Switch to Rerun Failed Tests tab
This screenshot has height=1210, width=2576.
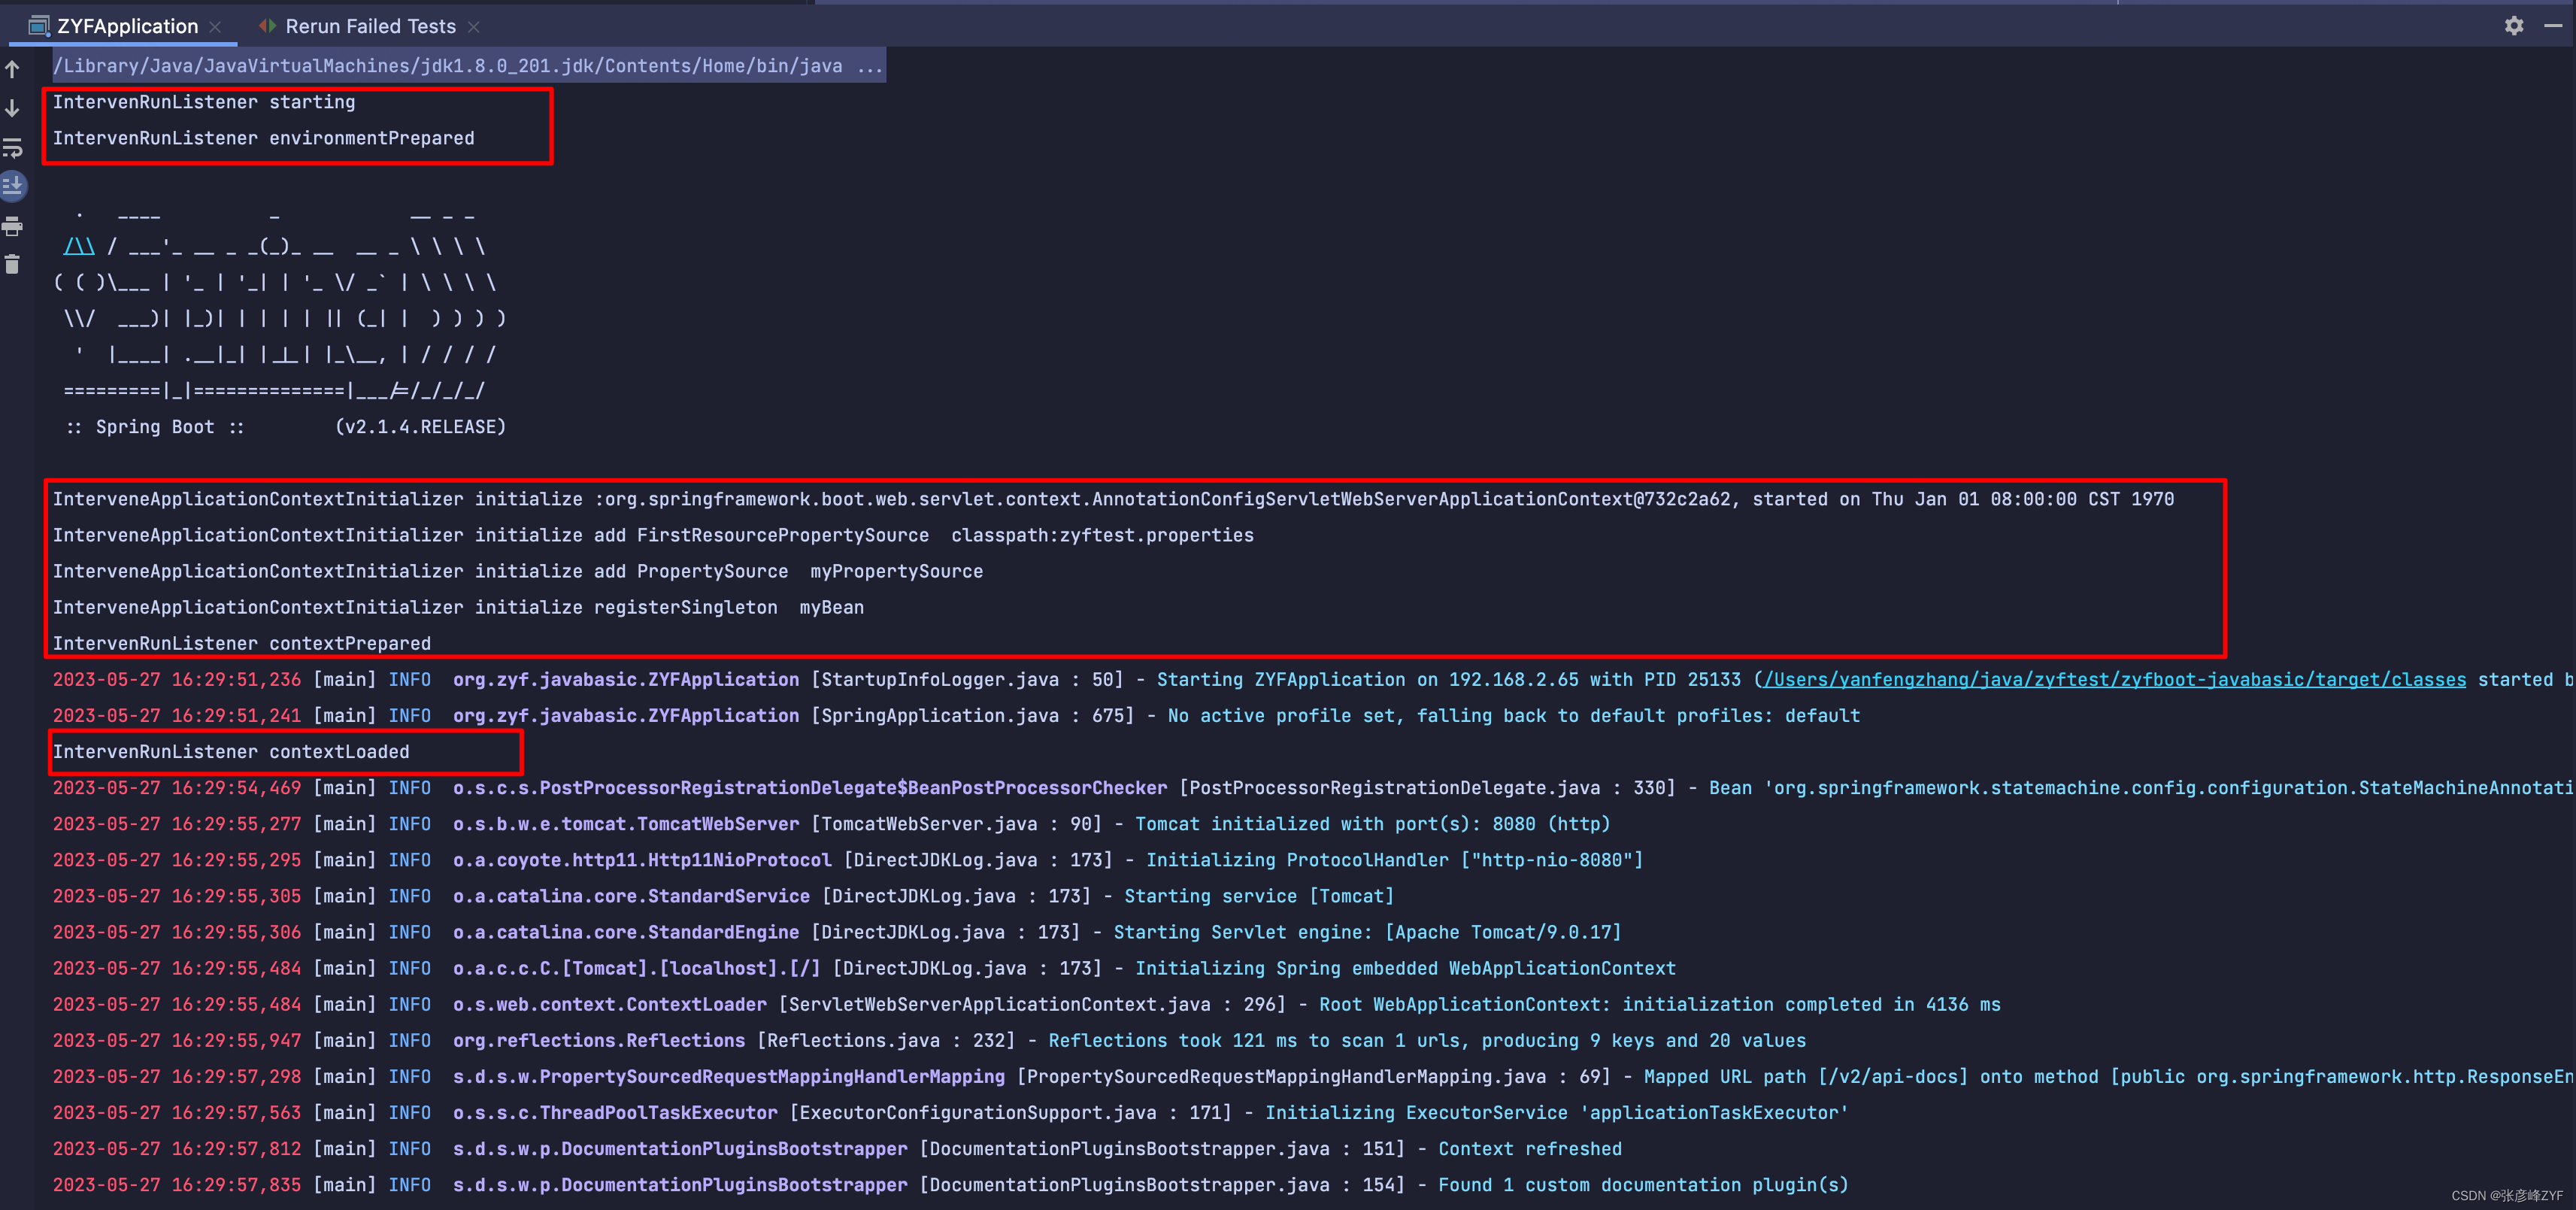point(370,26)
